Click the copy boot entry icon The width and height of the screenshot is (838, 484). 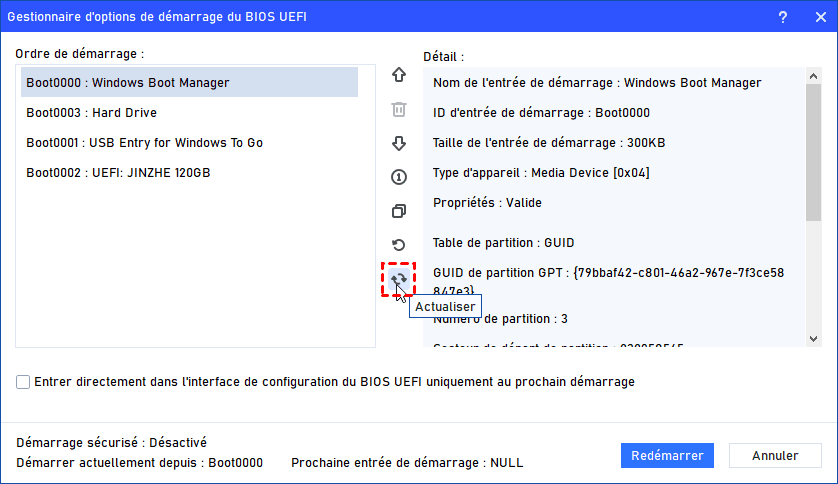(399, 211)
